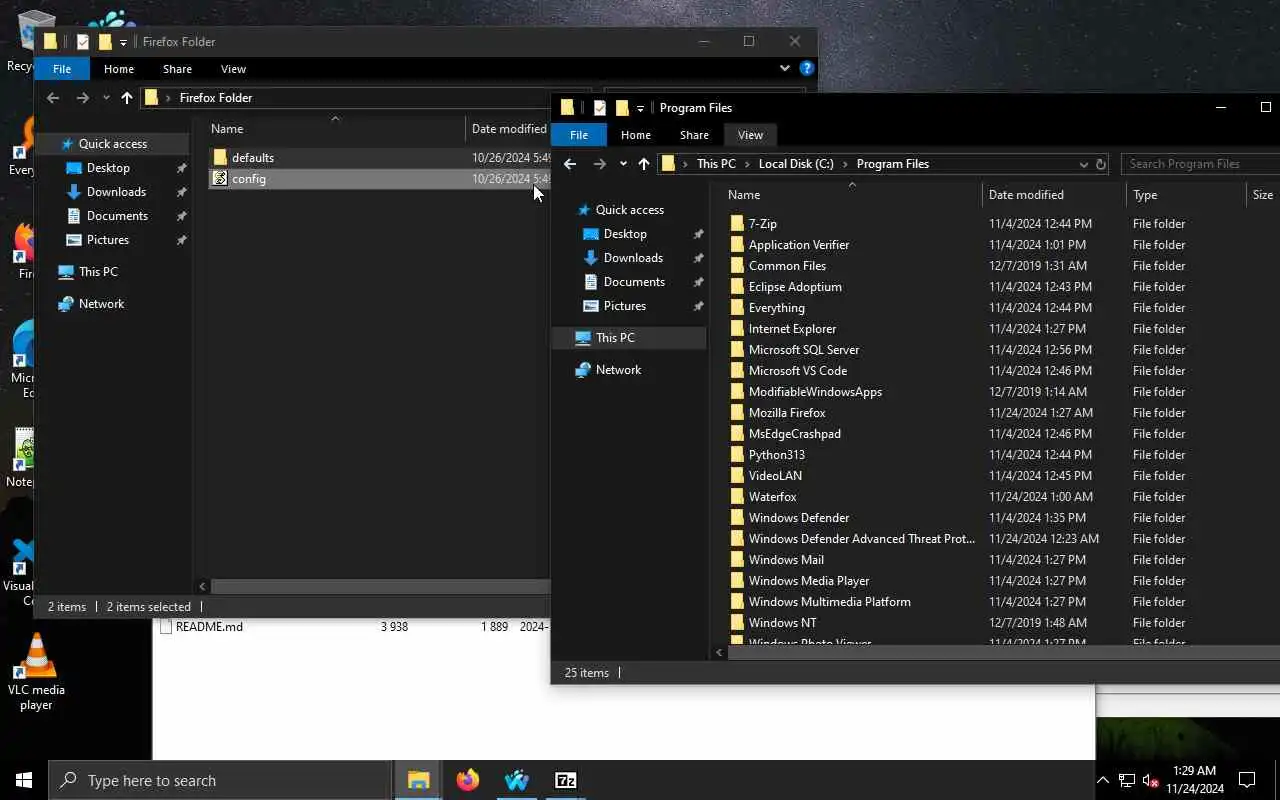
Task: Select the Eclipse Adoptium folder
Action: pos(795,287)
